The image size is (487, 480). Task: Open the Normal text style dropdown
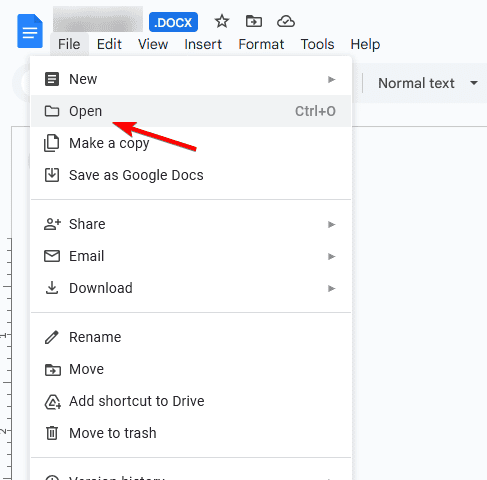[x=428, y=83]
